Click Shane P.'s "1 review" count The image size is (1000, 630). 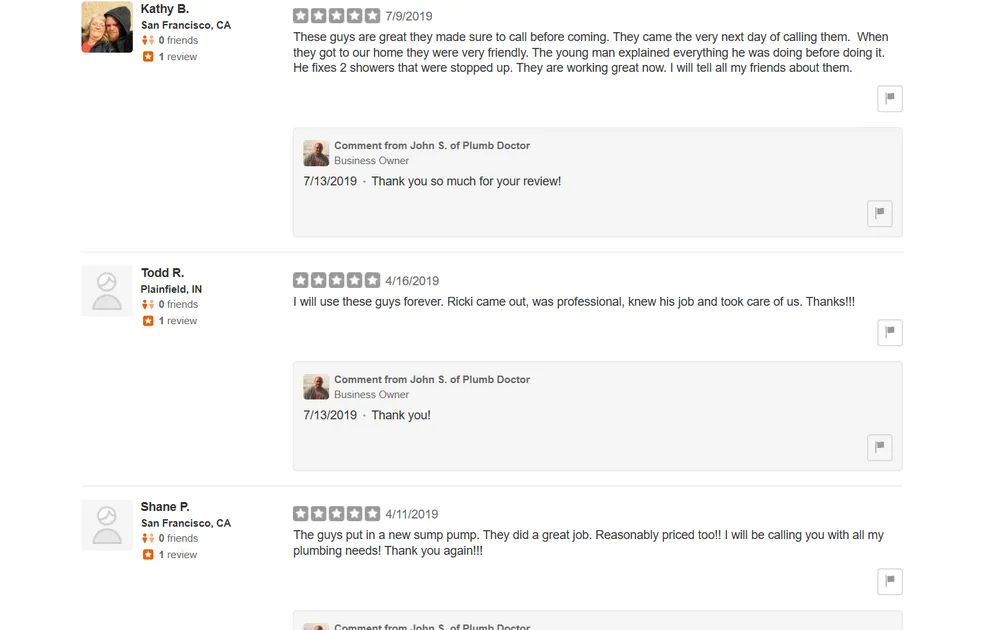click(x=178, y=555)
